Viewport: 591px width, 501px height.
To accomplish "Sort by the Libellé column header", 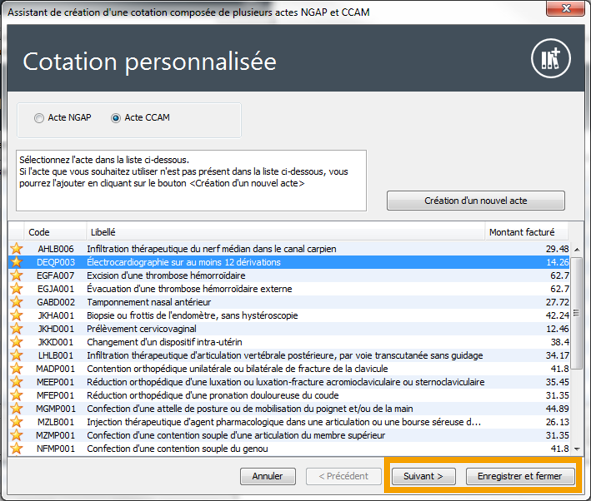I will [x=286, y=232].
